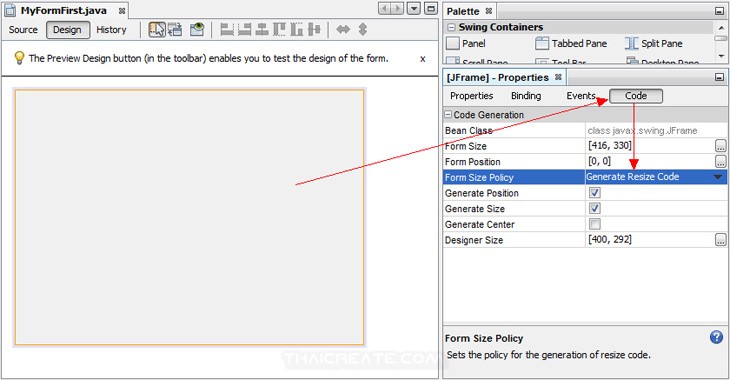730x380 pixels.
Task: Pick the Tabbed Pane component in Palette
Action: pos(571,43)
